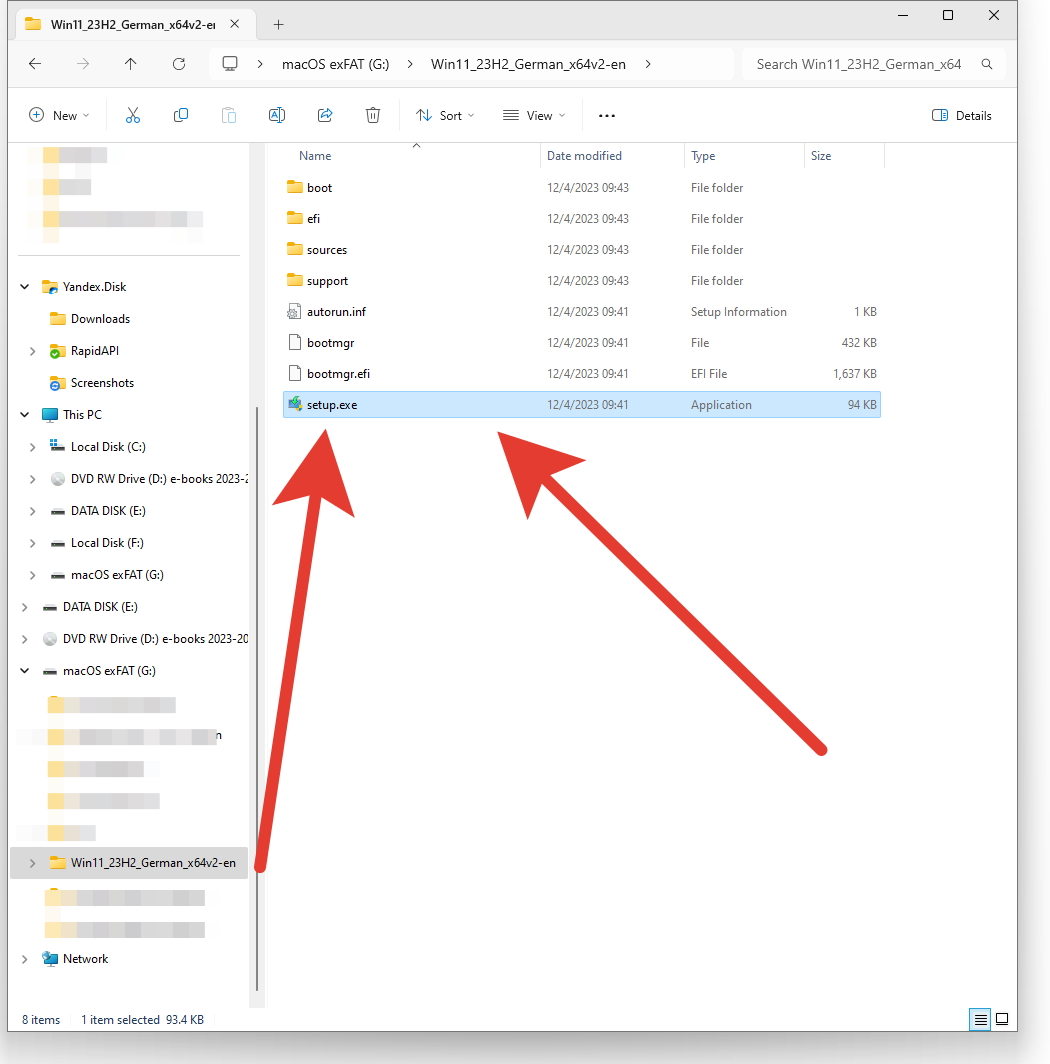
Task: Select Network in navigation pane
Action: point(86,959)
